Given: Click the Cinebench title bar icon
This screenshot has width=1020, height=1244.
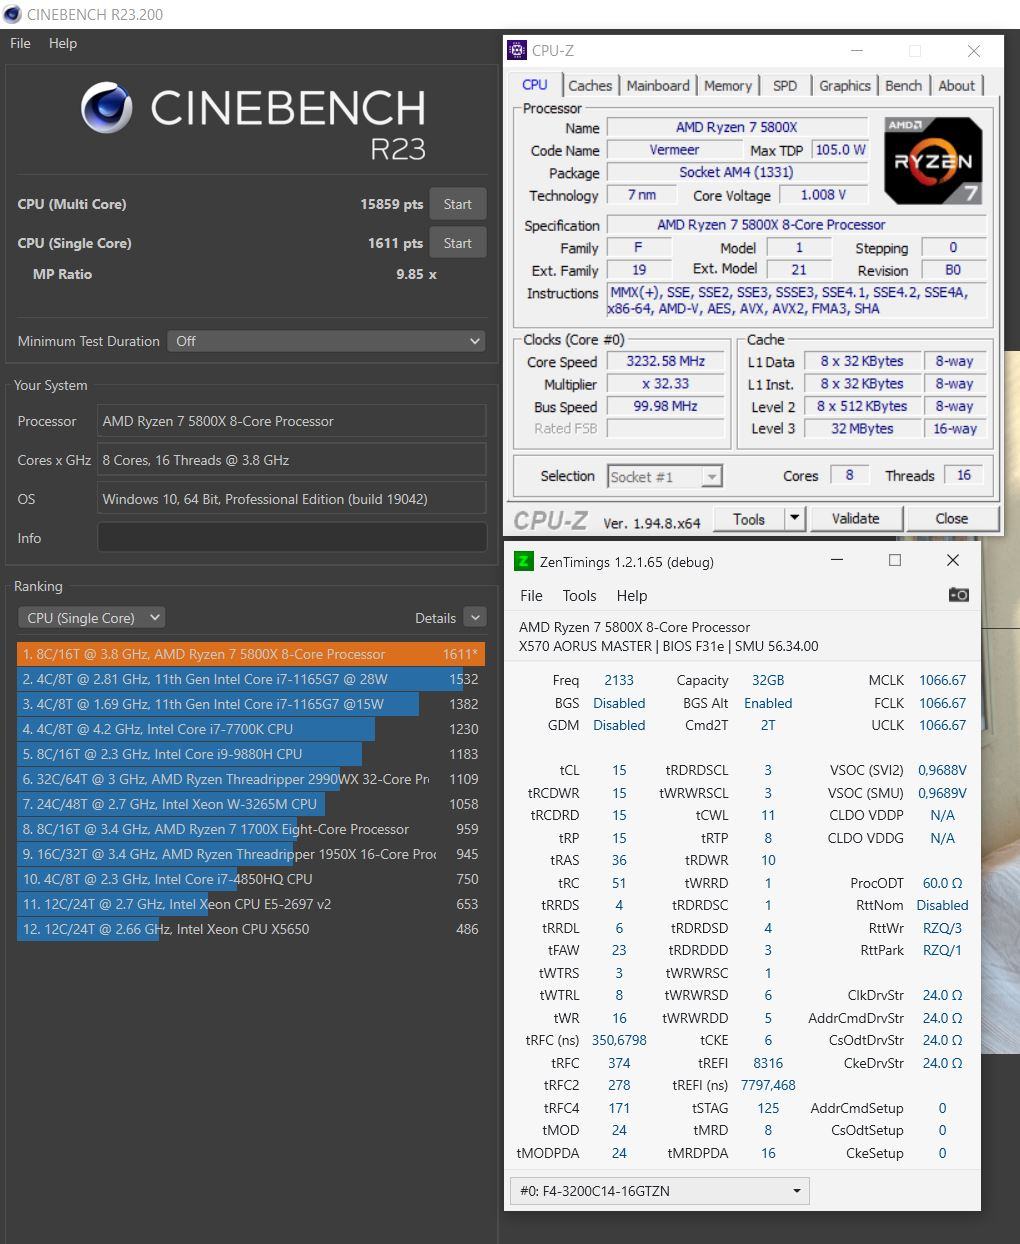Looking at the screenshot, I should tap(12, 14).
